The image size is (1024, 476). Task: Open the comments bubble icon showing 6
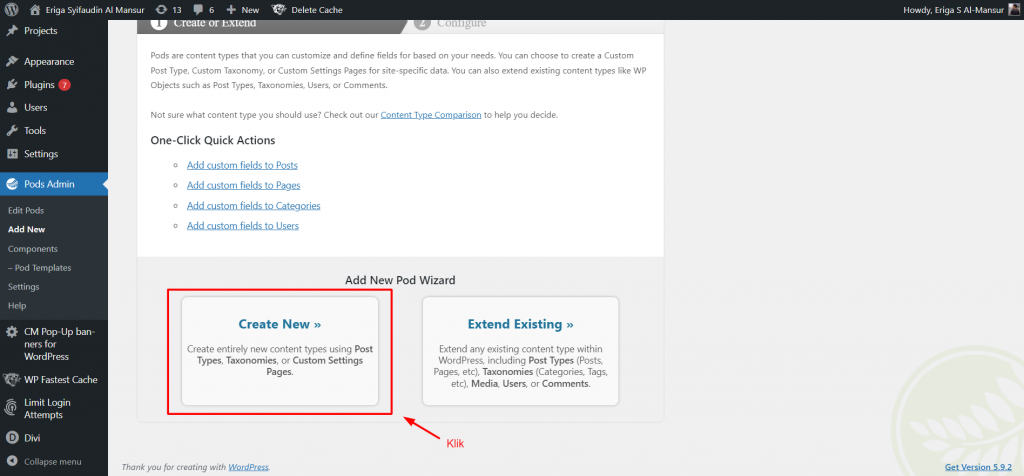pyautogui.click(x=198, y=10)
